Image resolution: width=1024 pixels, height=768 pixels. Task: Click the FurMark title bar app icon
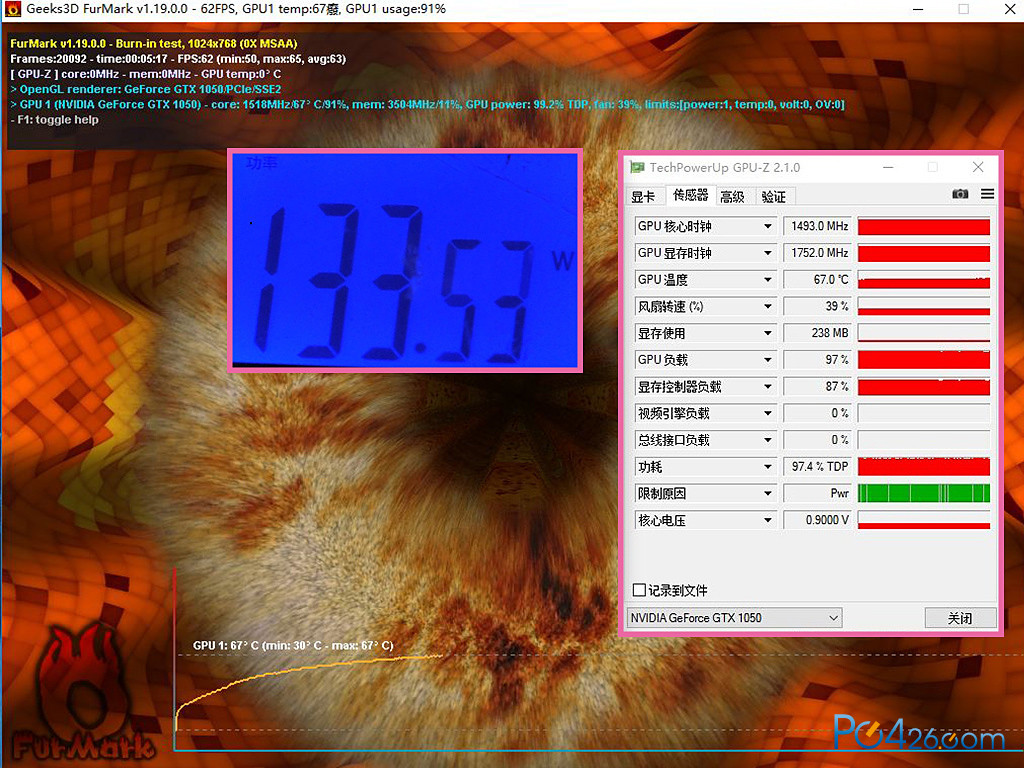(x=12, y=9)
